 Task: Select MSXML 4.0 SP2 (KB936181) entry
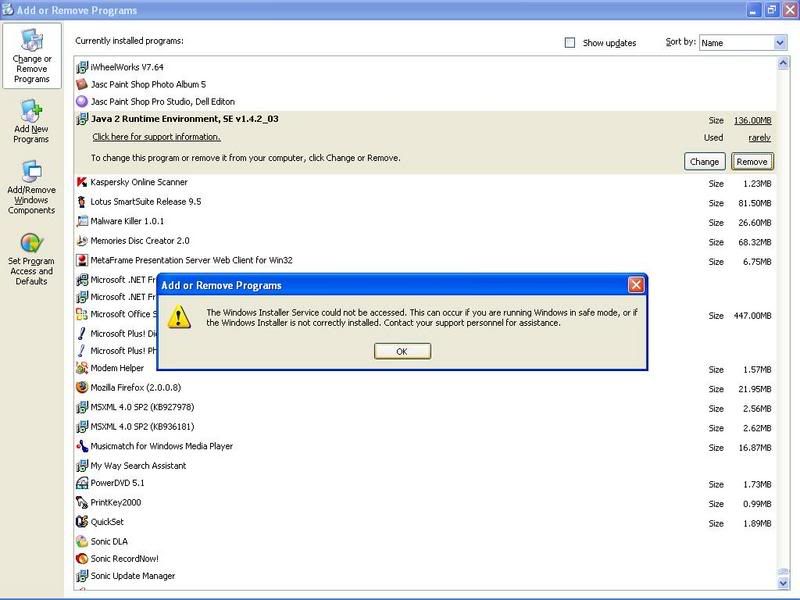[425, 427]
